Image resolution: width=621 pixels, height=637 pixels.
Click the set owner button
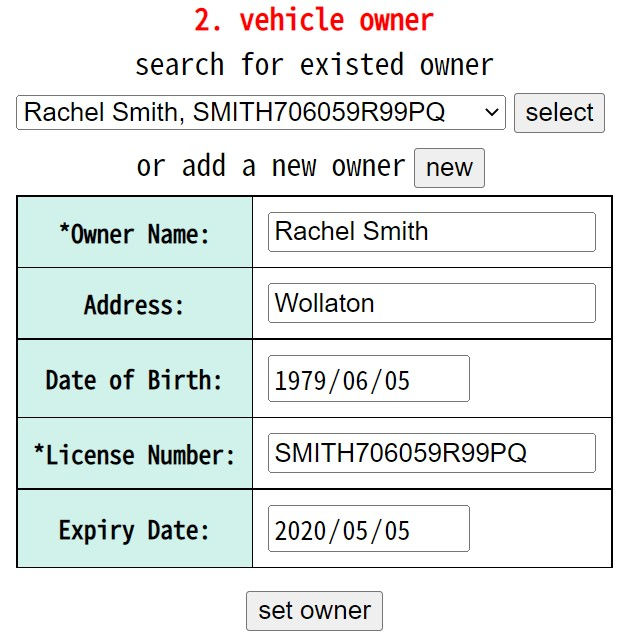[x=314, y=611]
